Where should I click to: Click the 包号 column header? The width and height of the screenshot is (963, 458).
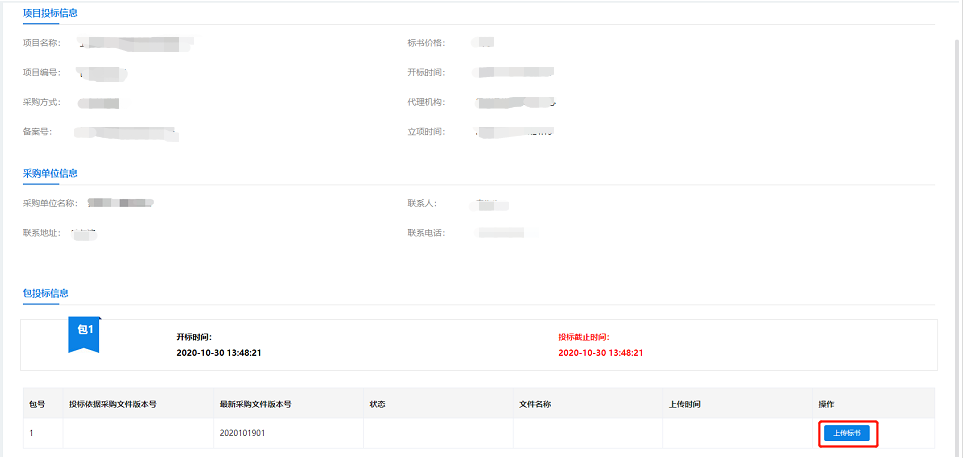pos(37,404)
